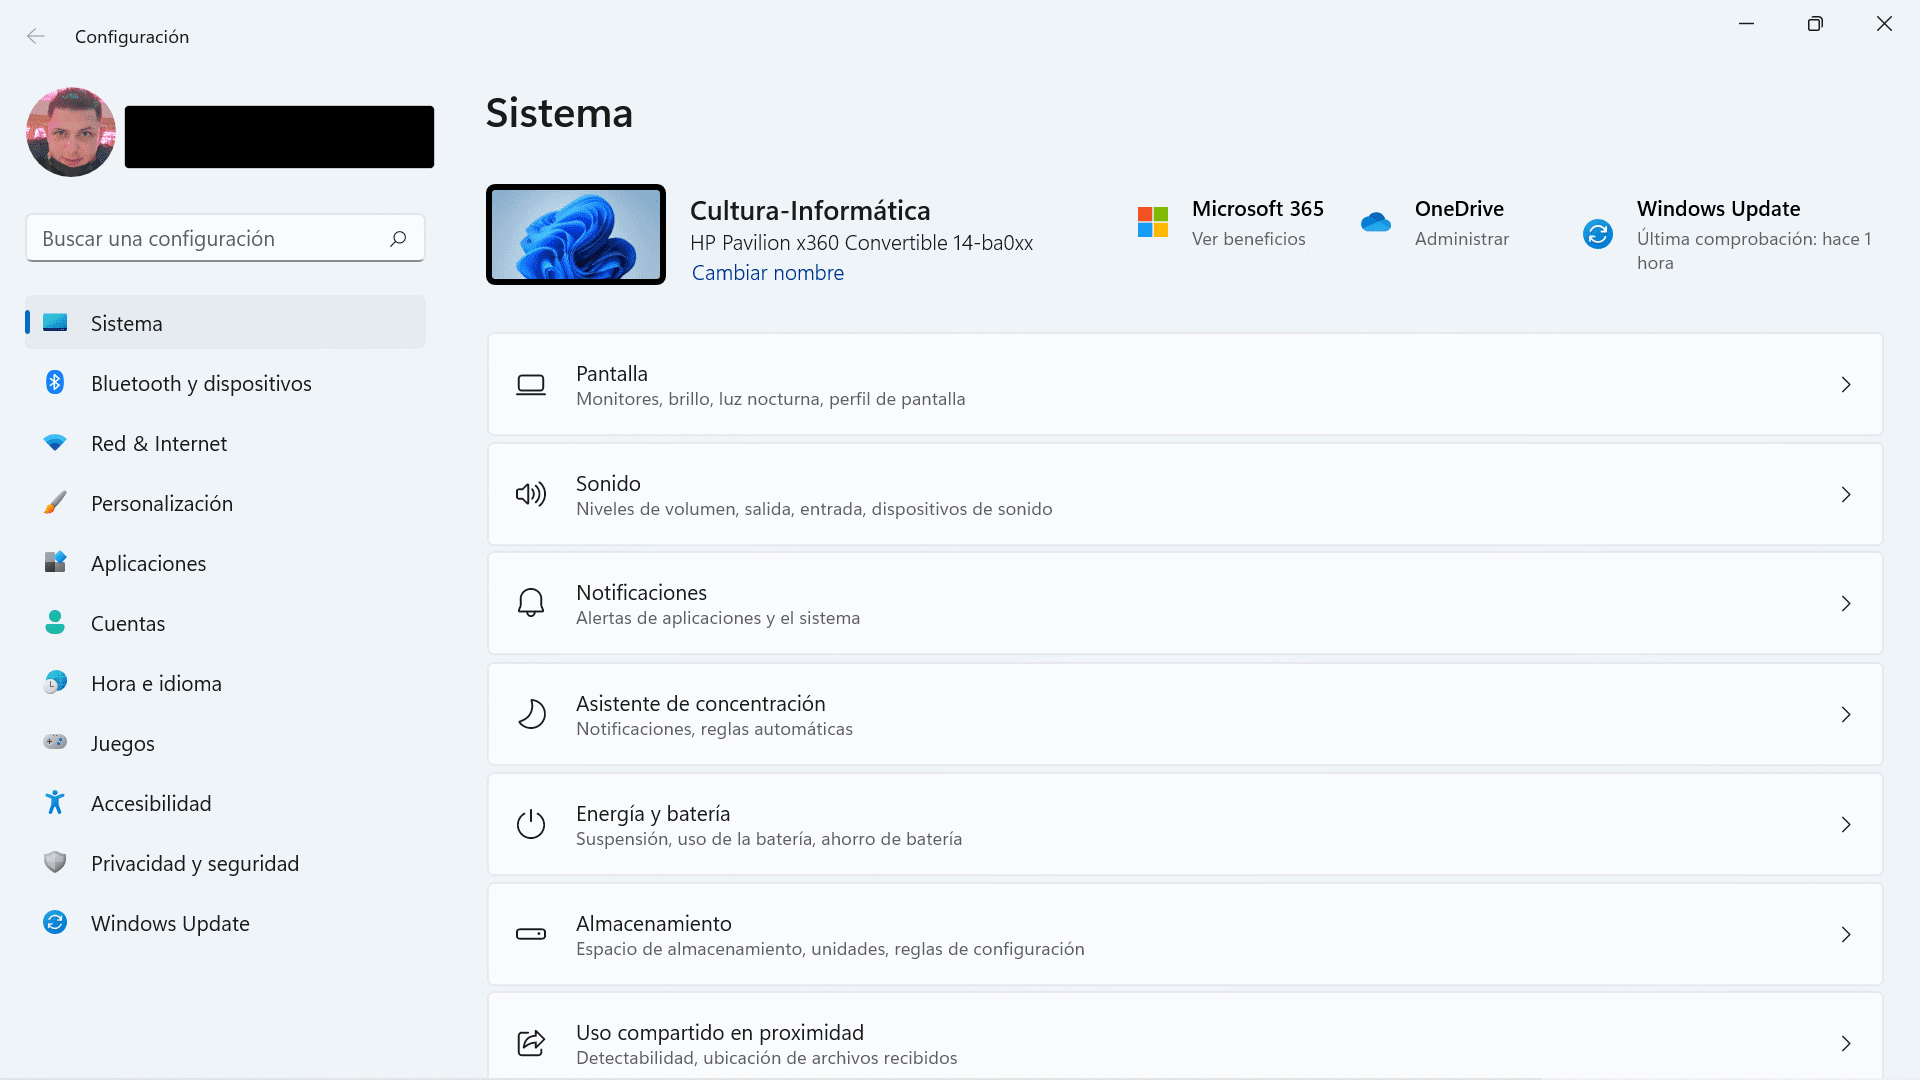Viewport: 1920px width, 1080px height.
Task: Open Windows Update 'Última comprobación' status
Action: (x=1754, y=251)
